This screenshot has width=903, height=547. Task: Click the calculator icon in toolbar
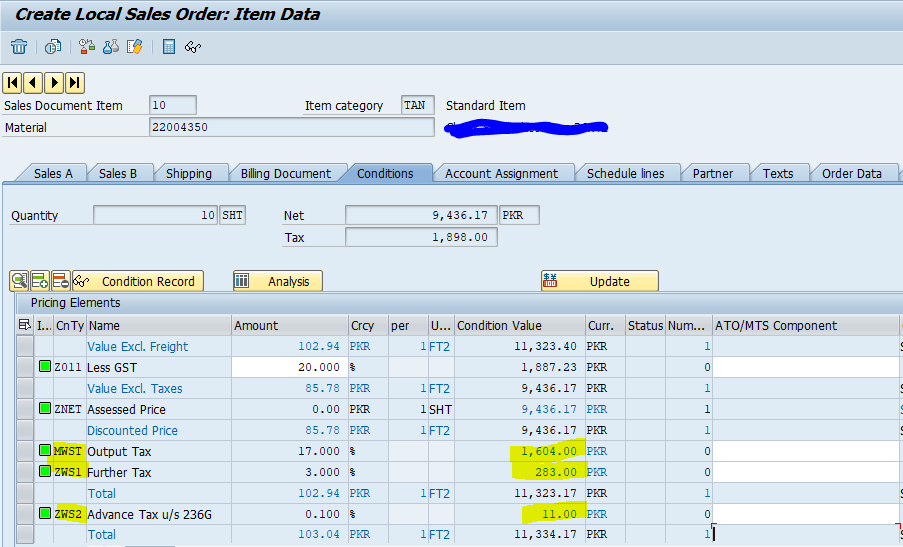point(169,47)
